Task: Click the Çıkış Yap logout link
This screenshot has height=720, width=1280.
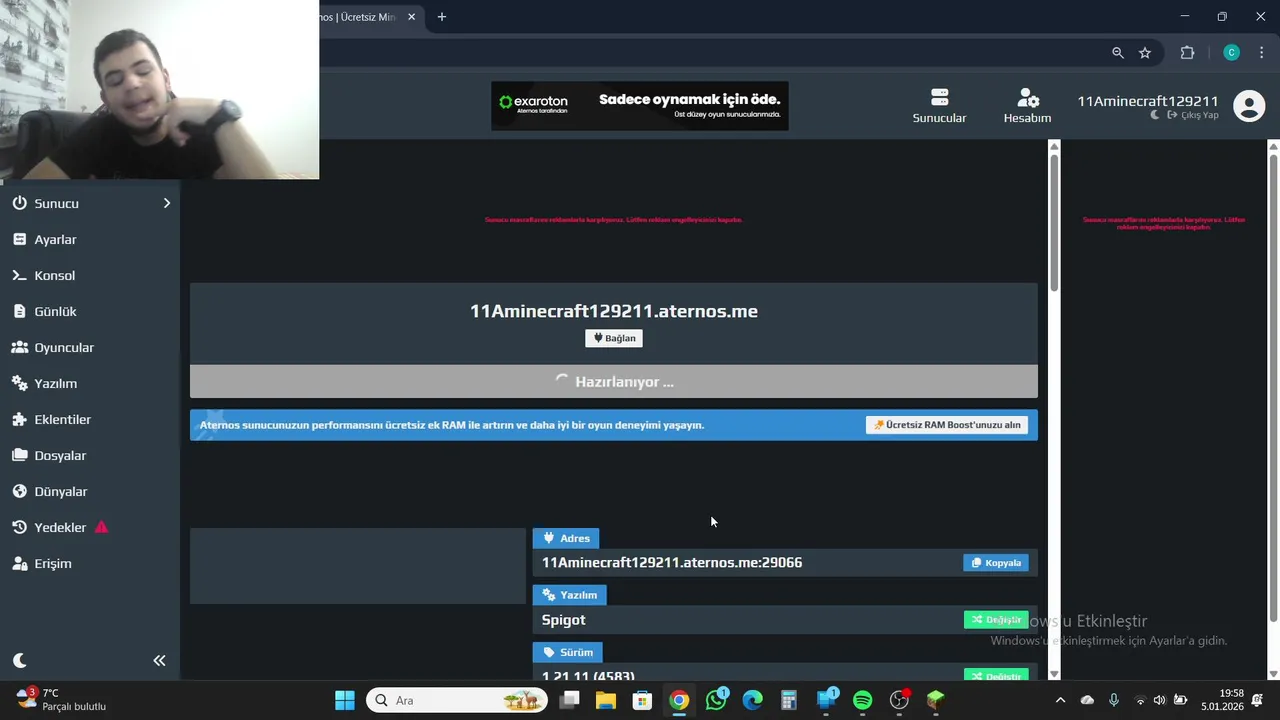Action: coord(1193,115)
